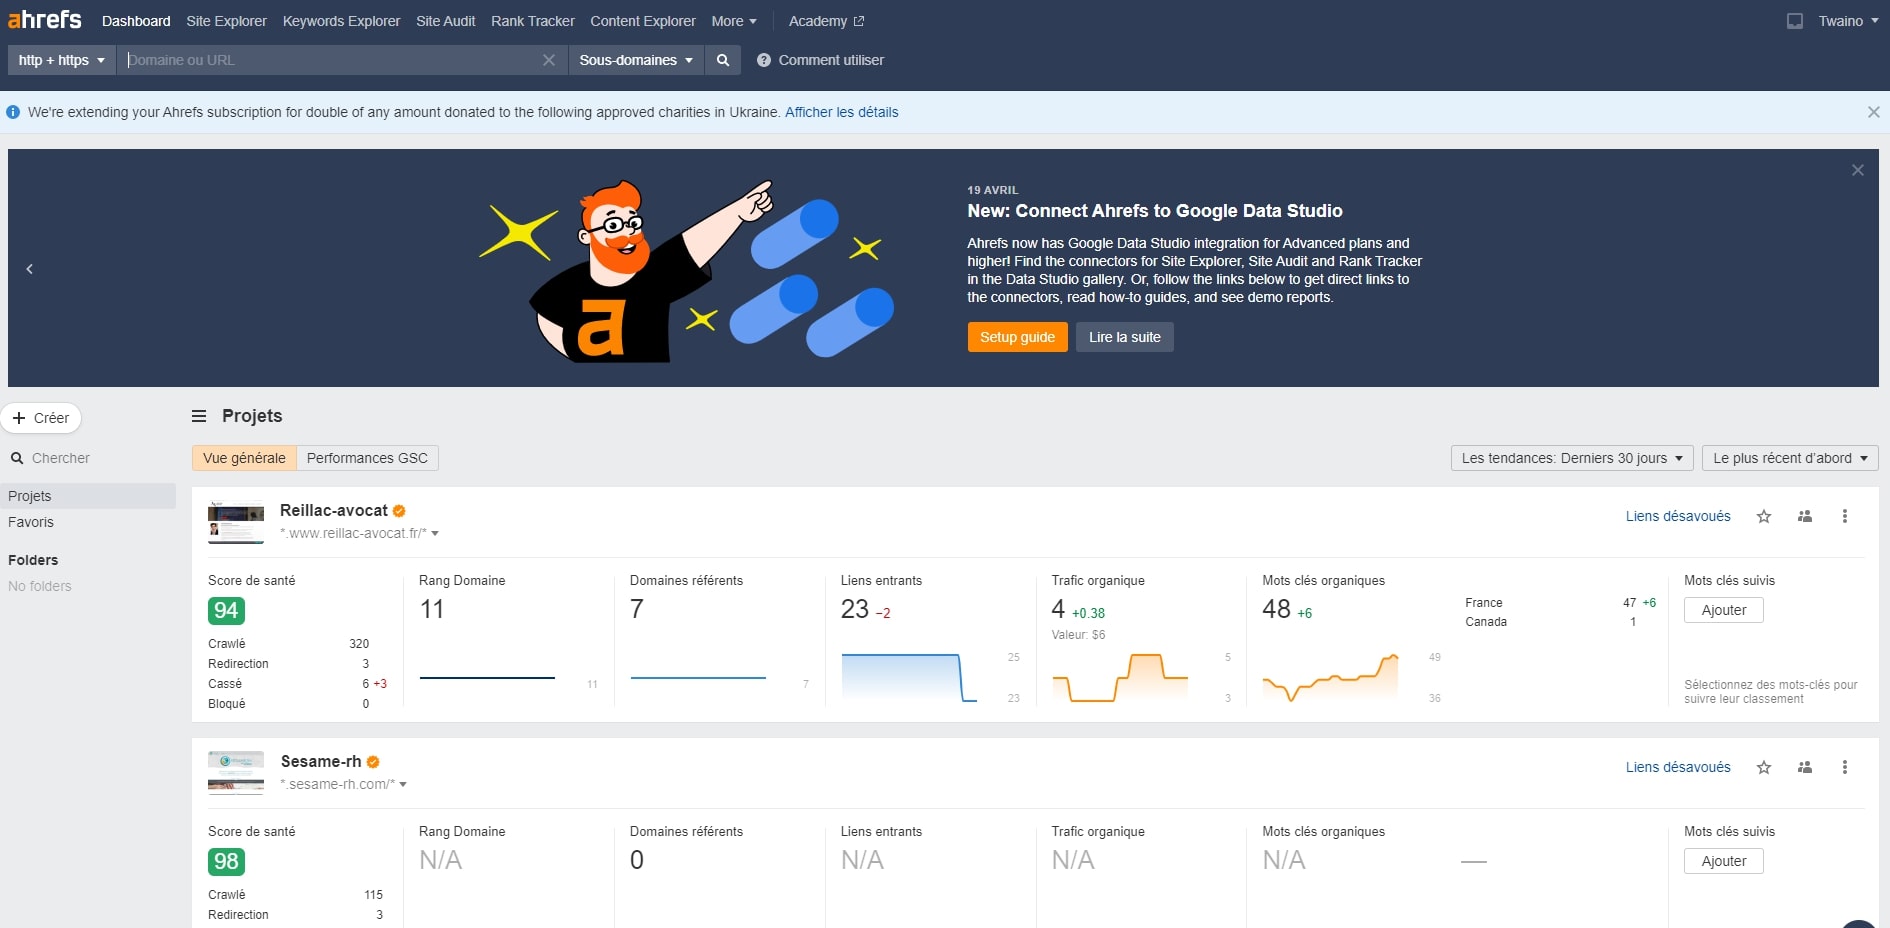Click Ajouter for Sesame-rh tracked keywords

point(1724,861)
